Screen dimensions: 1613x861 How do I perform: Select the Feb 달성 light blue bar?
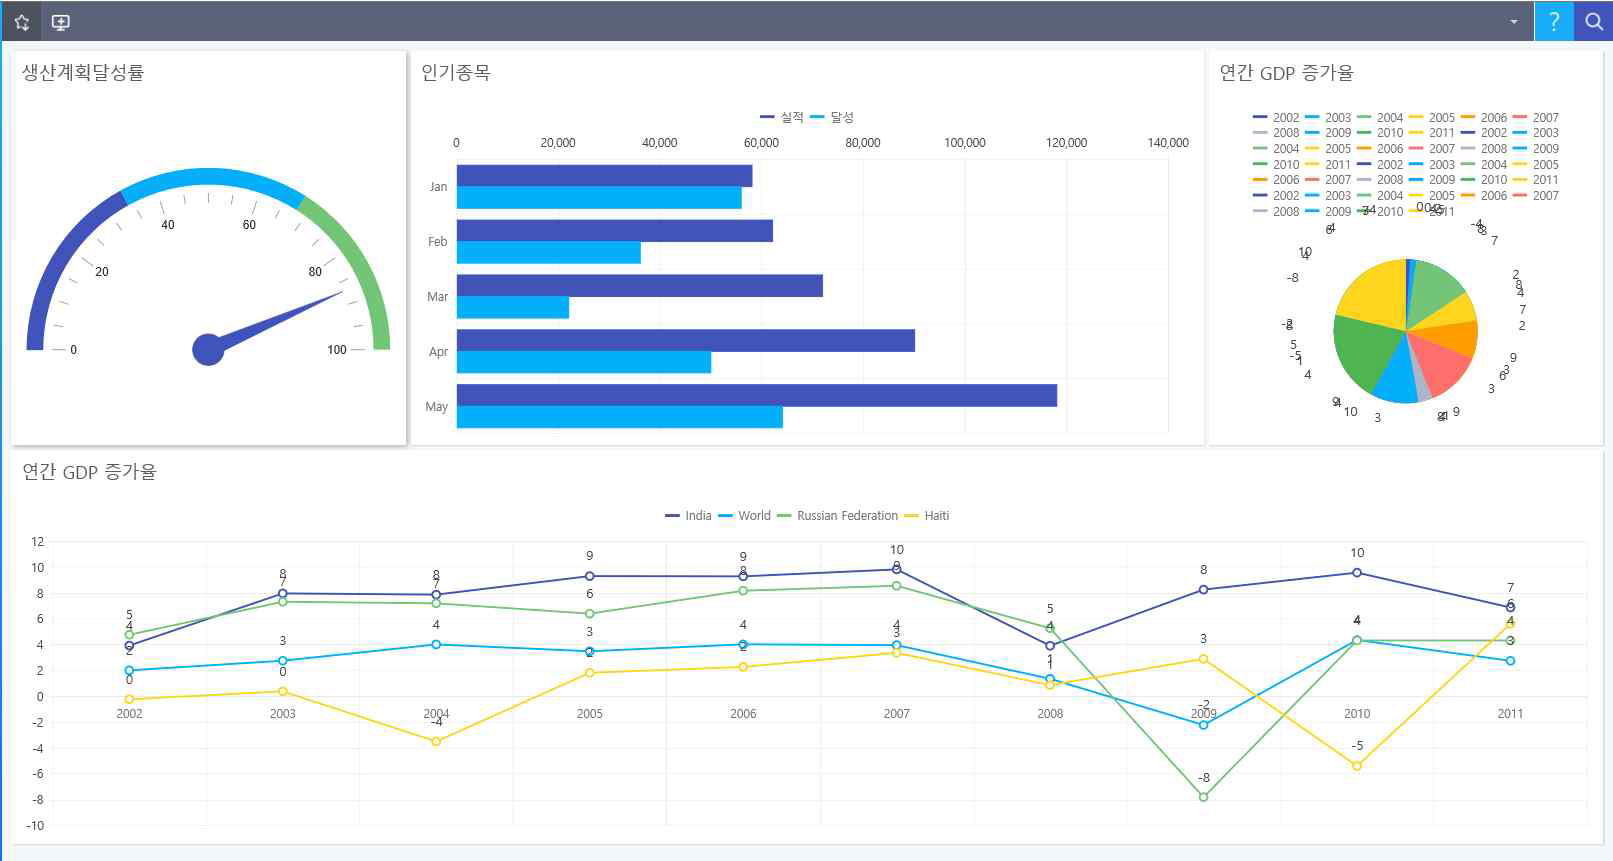click(549, 253)
